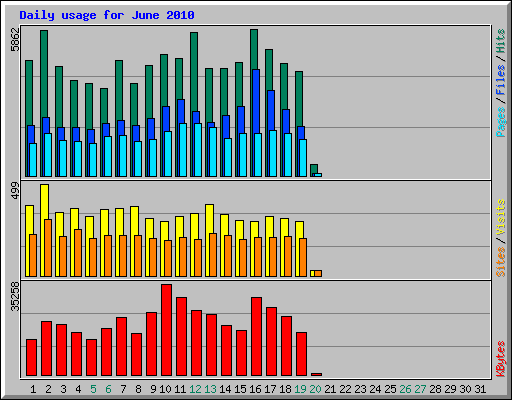Click day 1 on the x-axis
This screenshot has height=400, width=512.
click(x=33, y=389)
